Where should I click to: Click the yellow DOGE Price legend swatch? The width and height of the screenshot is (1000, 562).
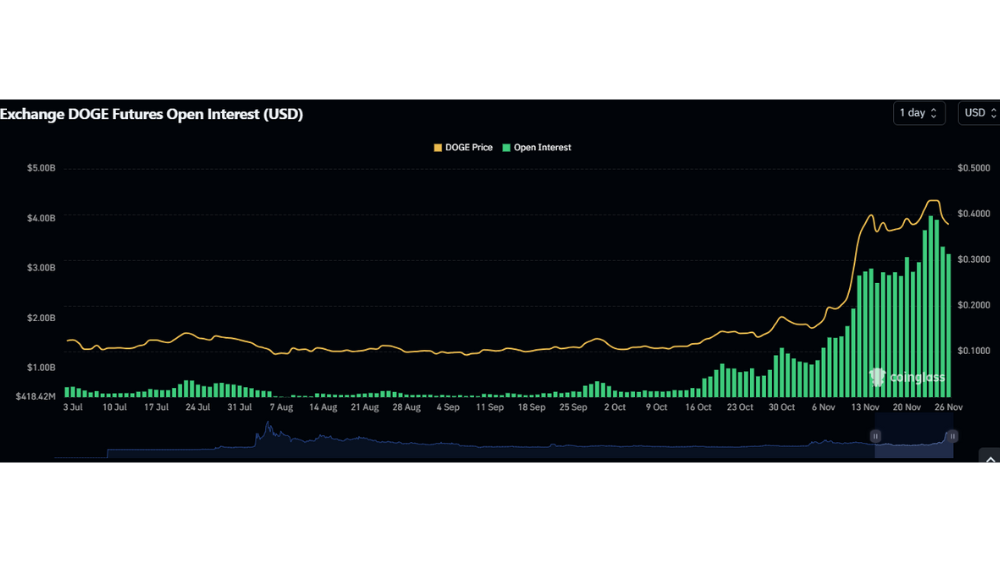438,147
